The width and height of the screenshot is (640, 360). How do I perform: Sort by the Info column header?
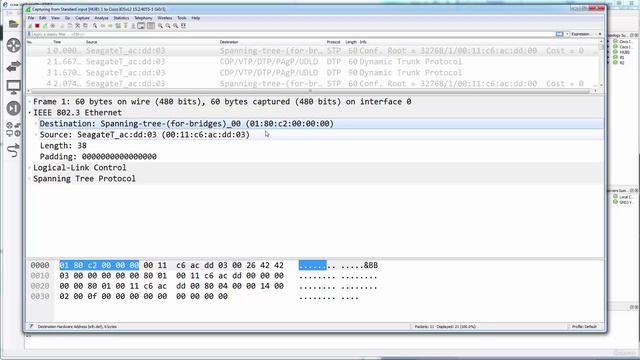coord(363,42)
